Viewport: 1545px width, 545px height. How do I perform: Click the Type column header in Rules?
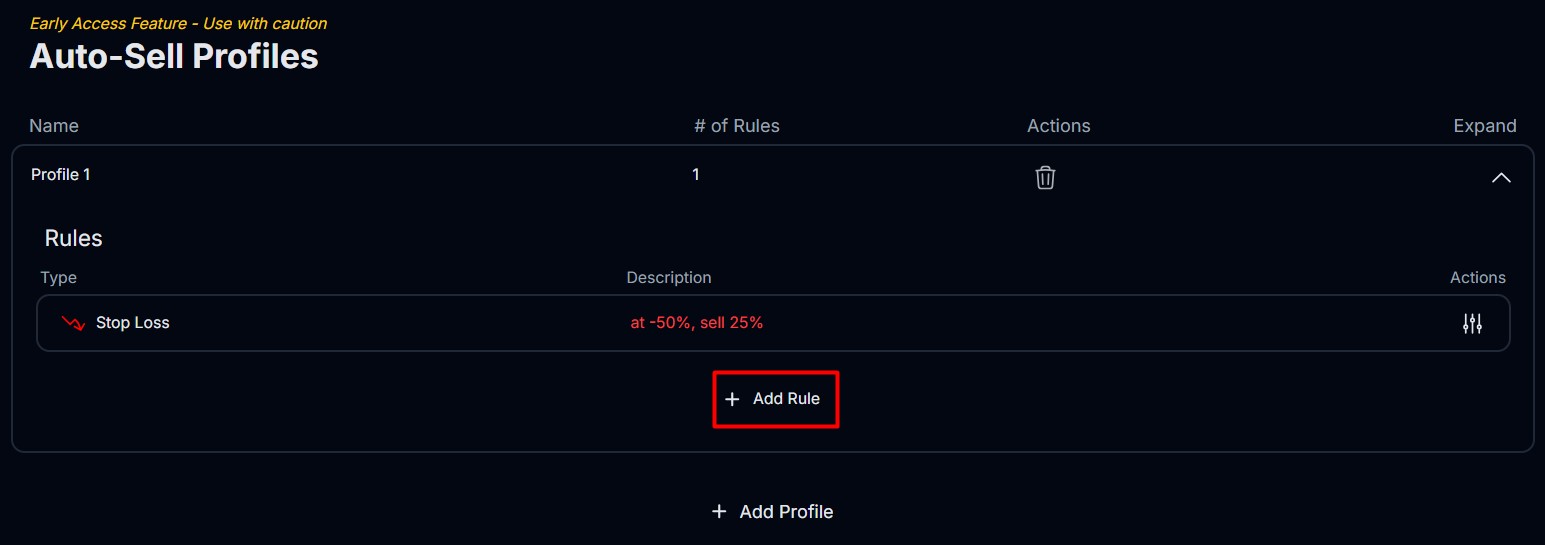tap(59, 278)
